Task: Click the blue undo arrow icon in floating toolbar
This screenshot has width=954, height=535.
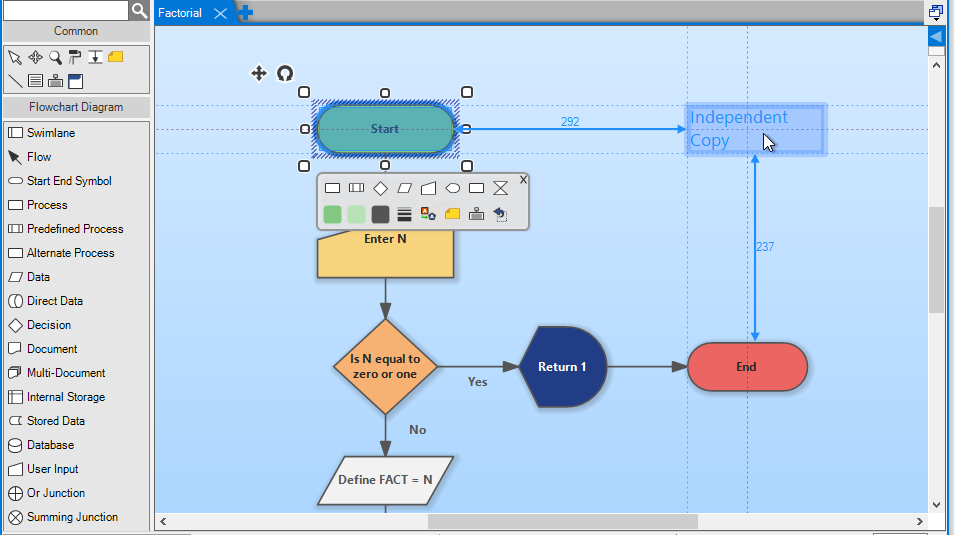Action: tap(500, 214)
